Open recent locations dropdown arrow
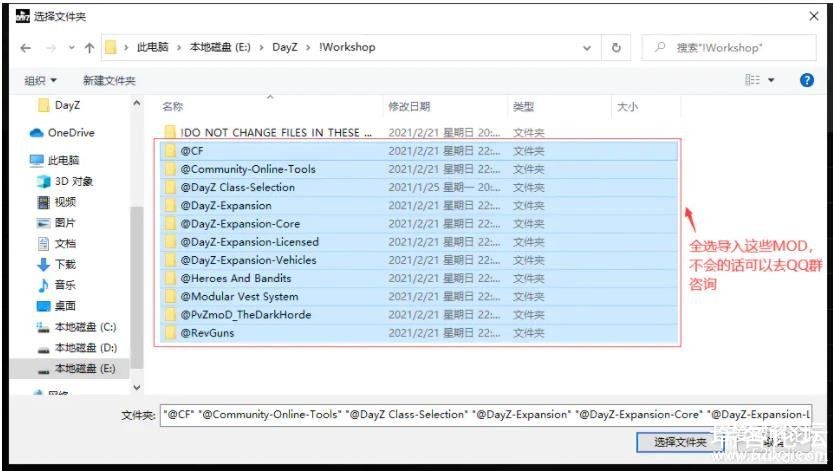Screen dimensions: 833x471 pyautogui.click(x=71, y=48)
